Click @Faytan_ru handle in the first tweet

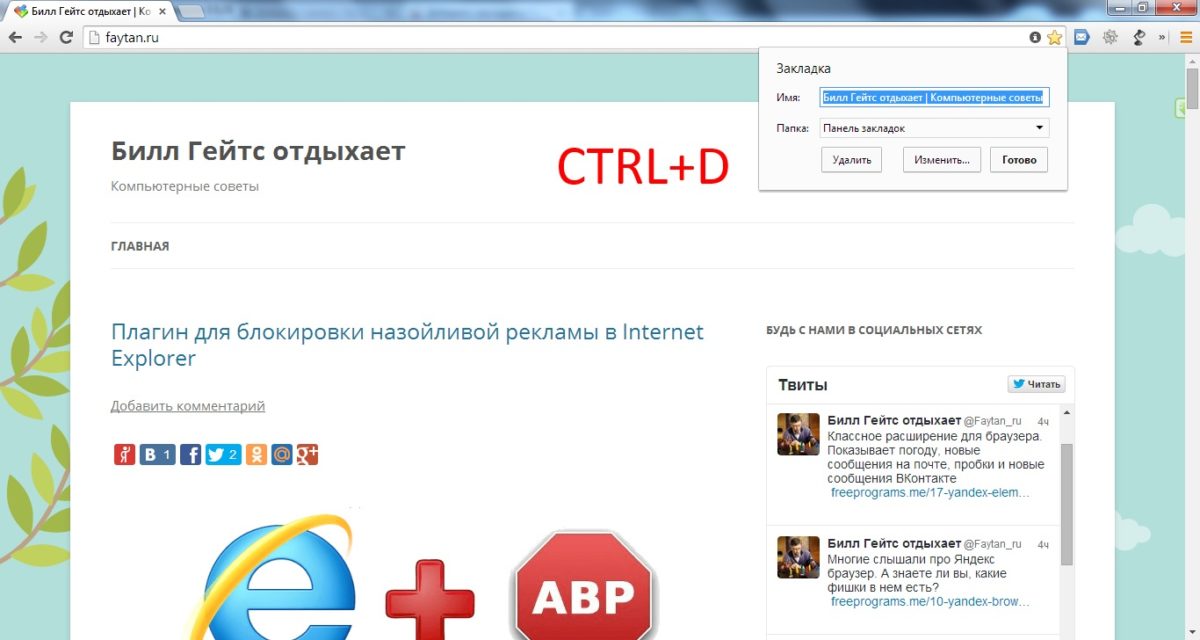[x=992, y=421]
